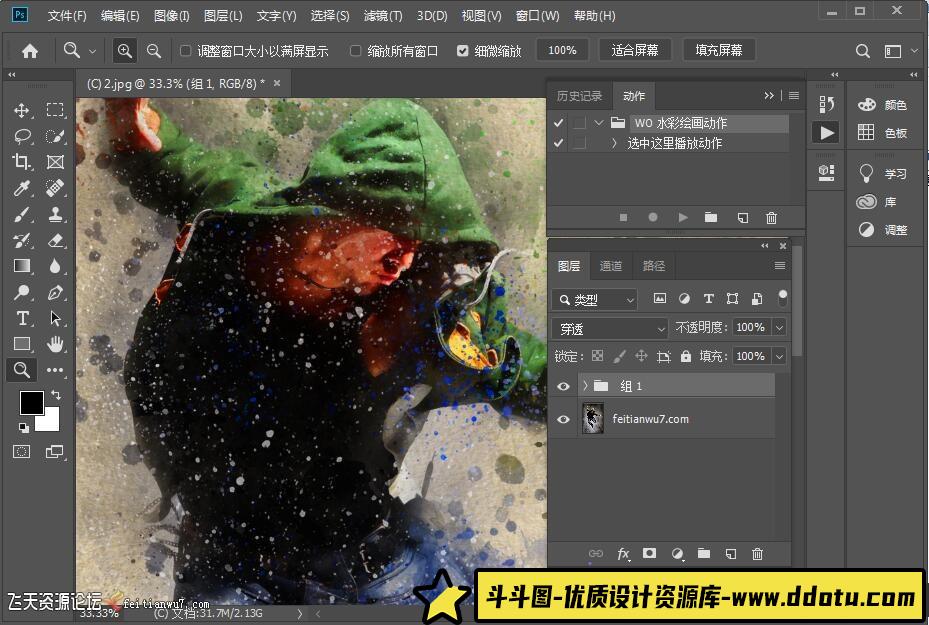Viewport: 929px width, 625px height.
Task: Expand the 组 1 group
Action: coord(585,386)
